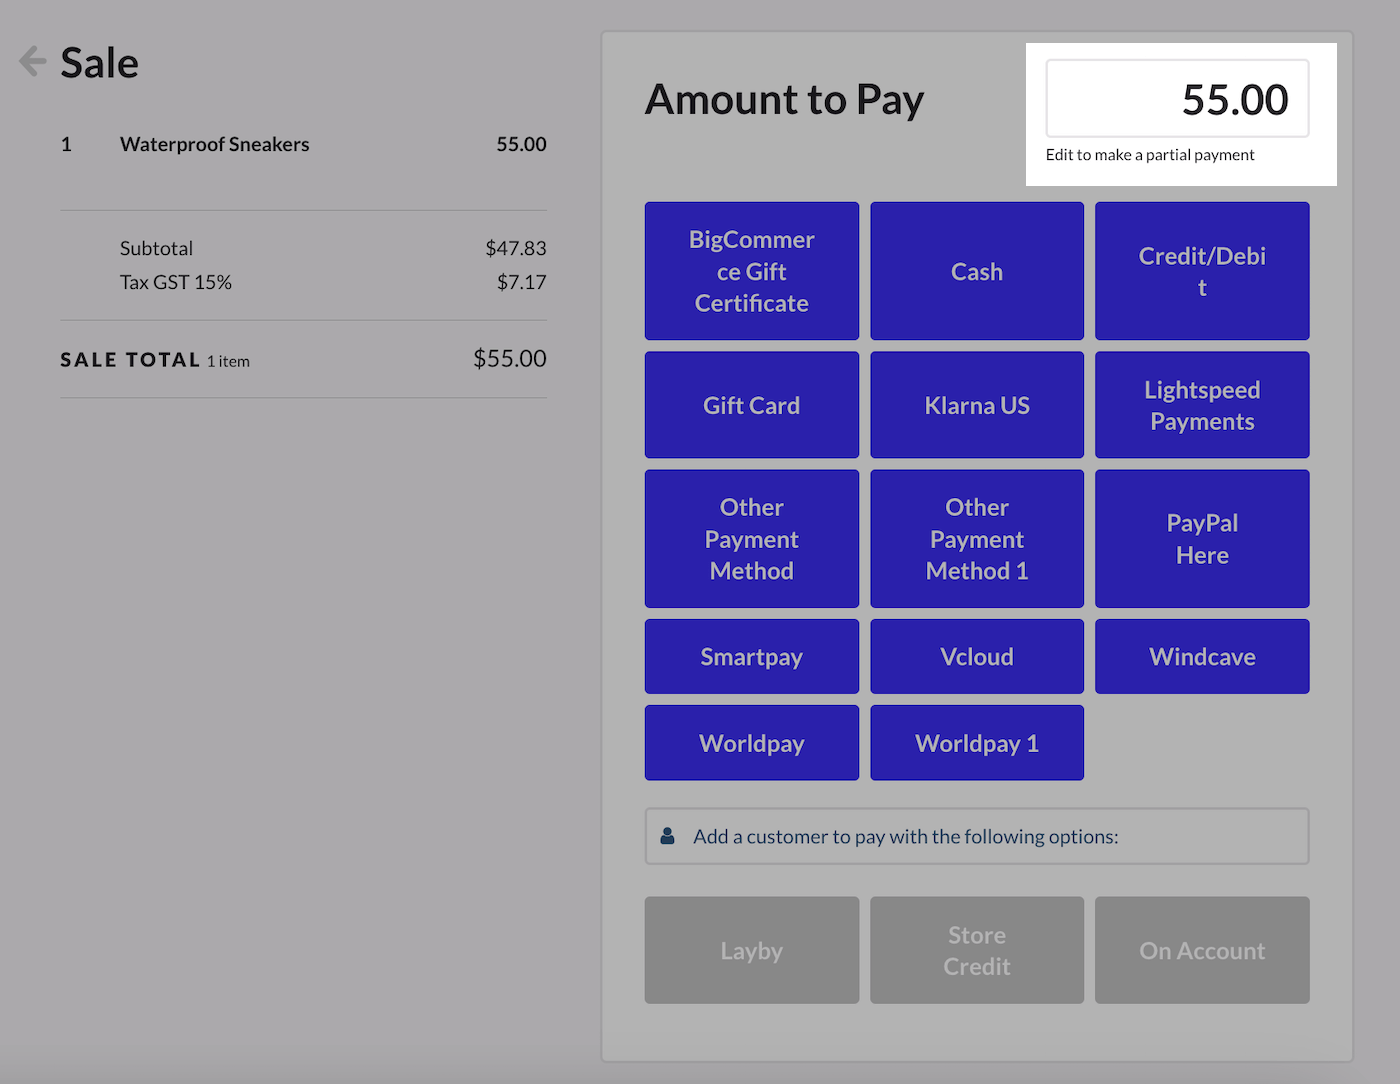Click the Sale heading
1400x1084 pixels.
point(99,62)
